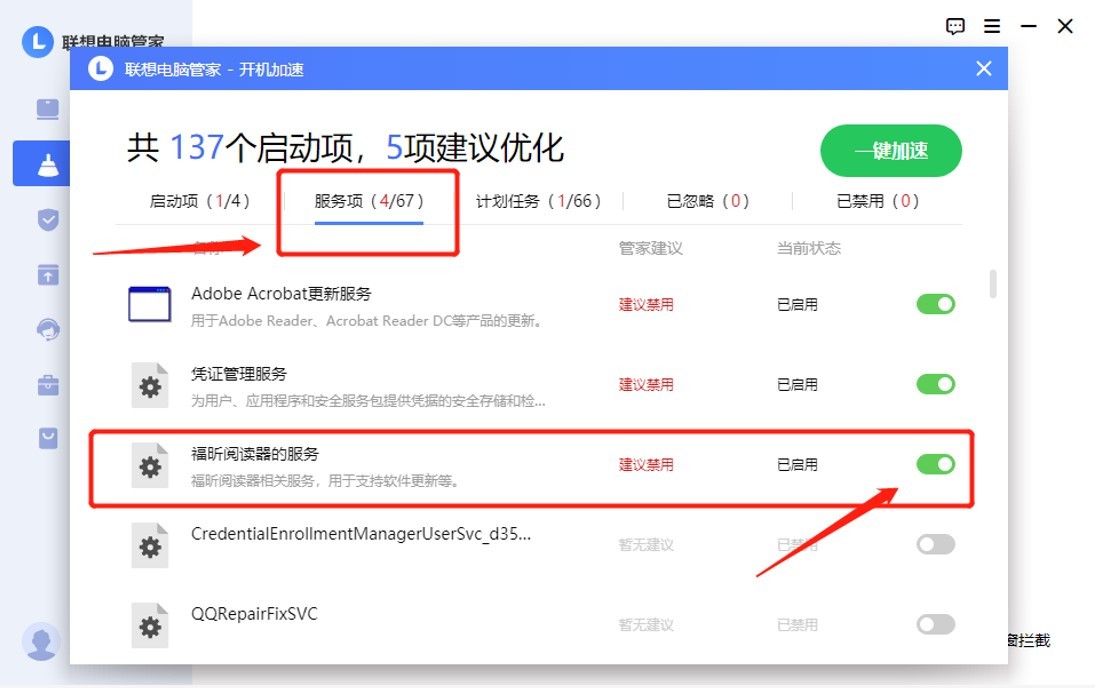Toggle off 福昕阅读器的服务

tap(936, 464)
